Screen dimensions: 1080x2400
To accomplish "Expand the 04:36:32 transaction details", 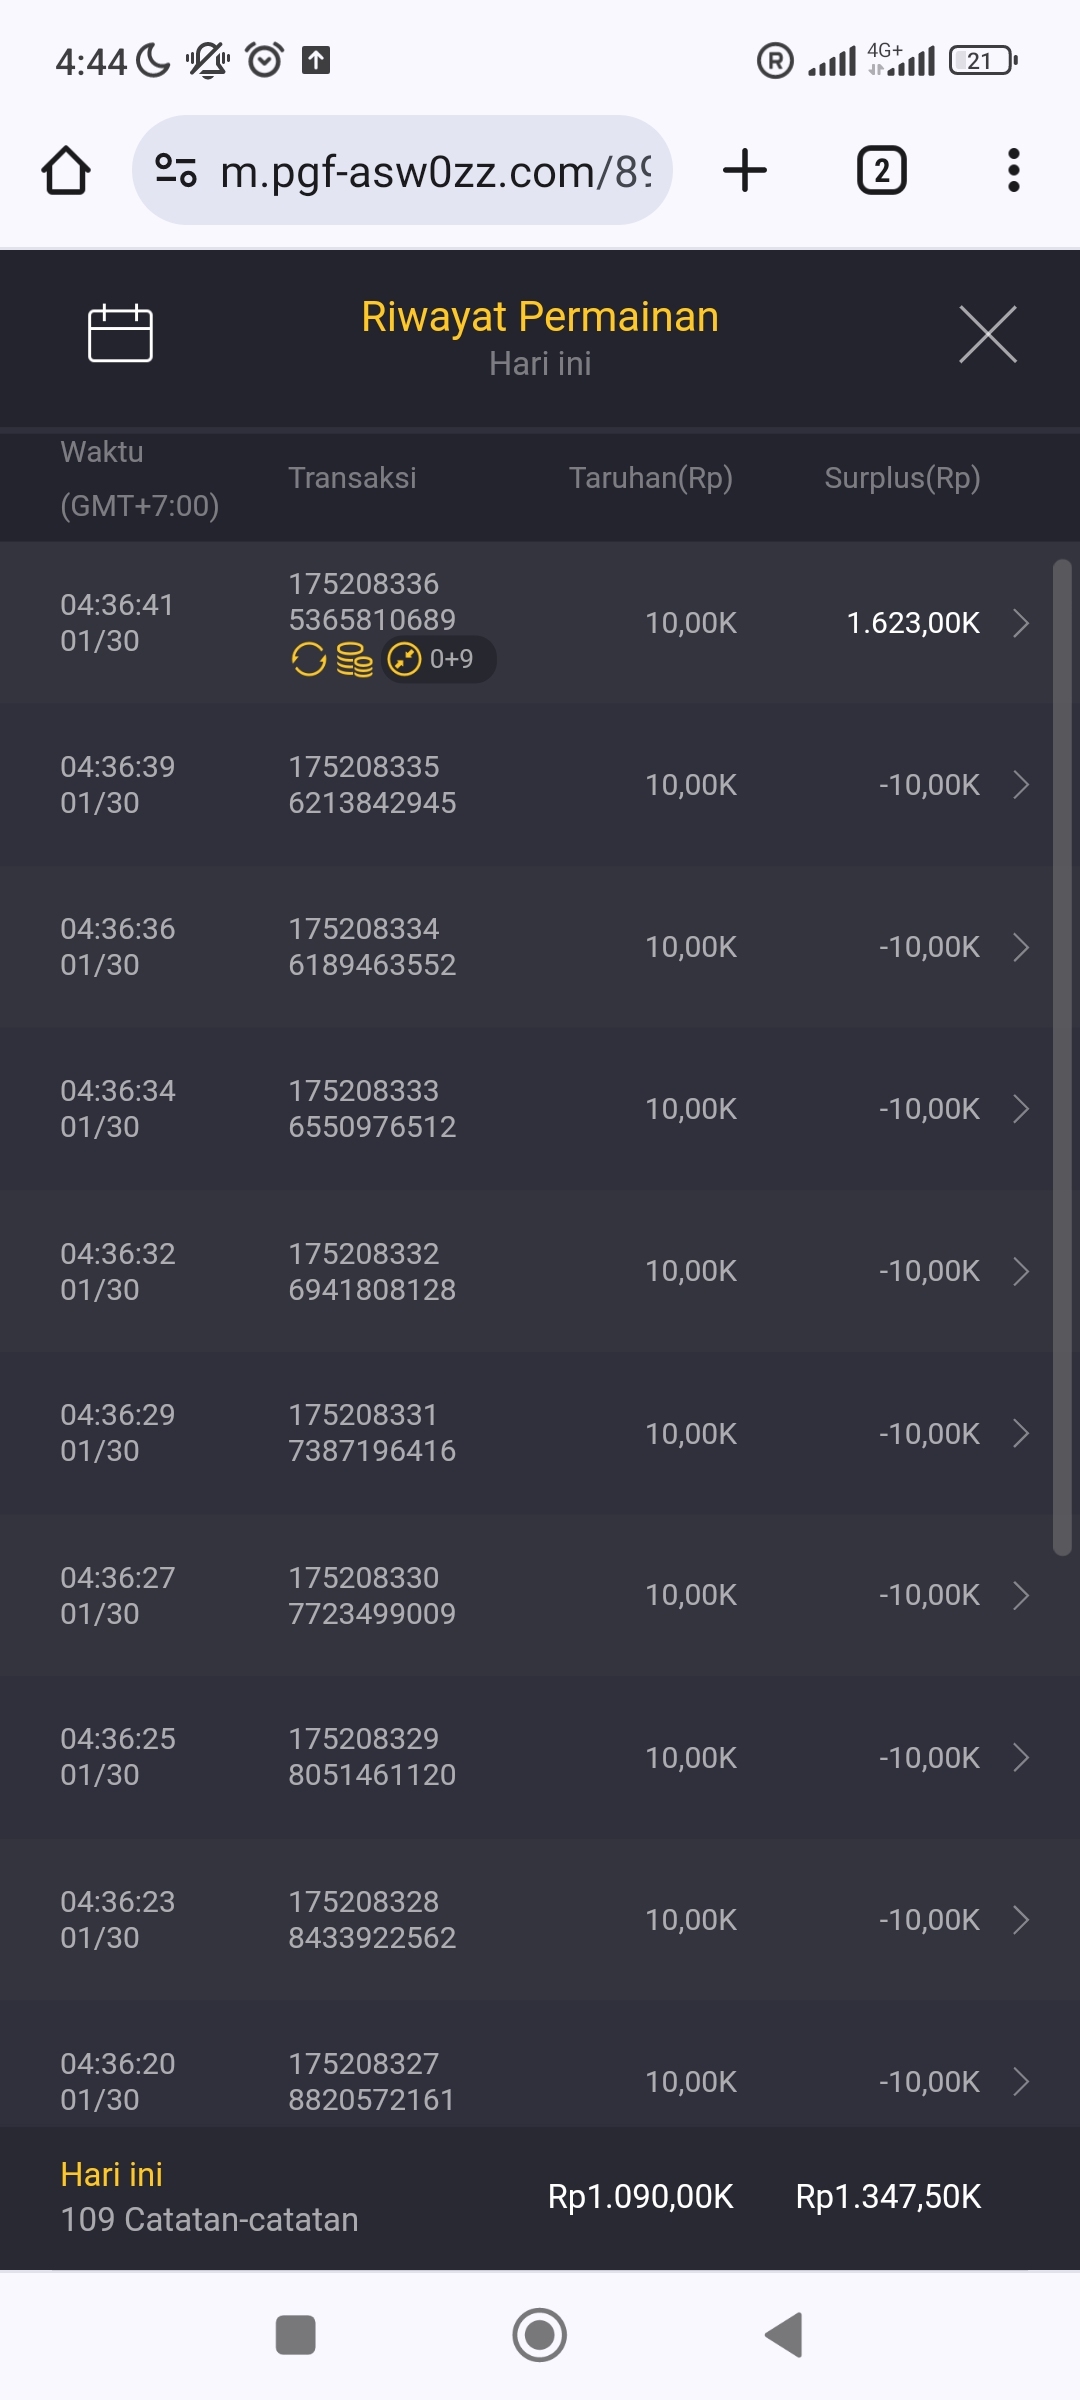I will coord(1020,1271).
